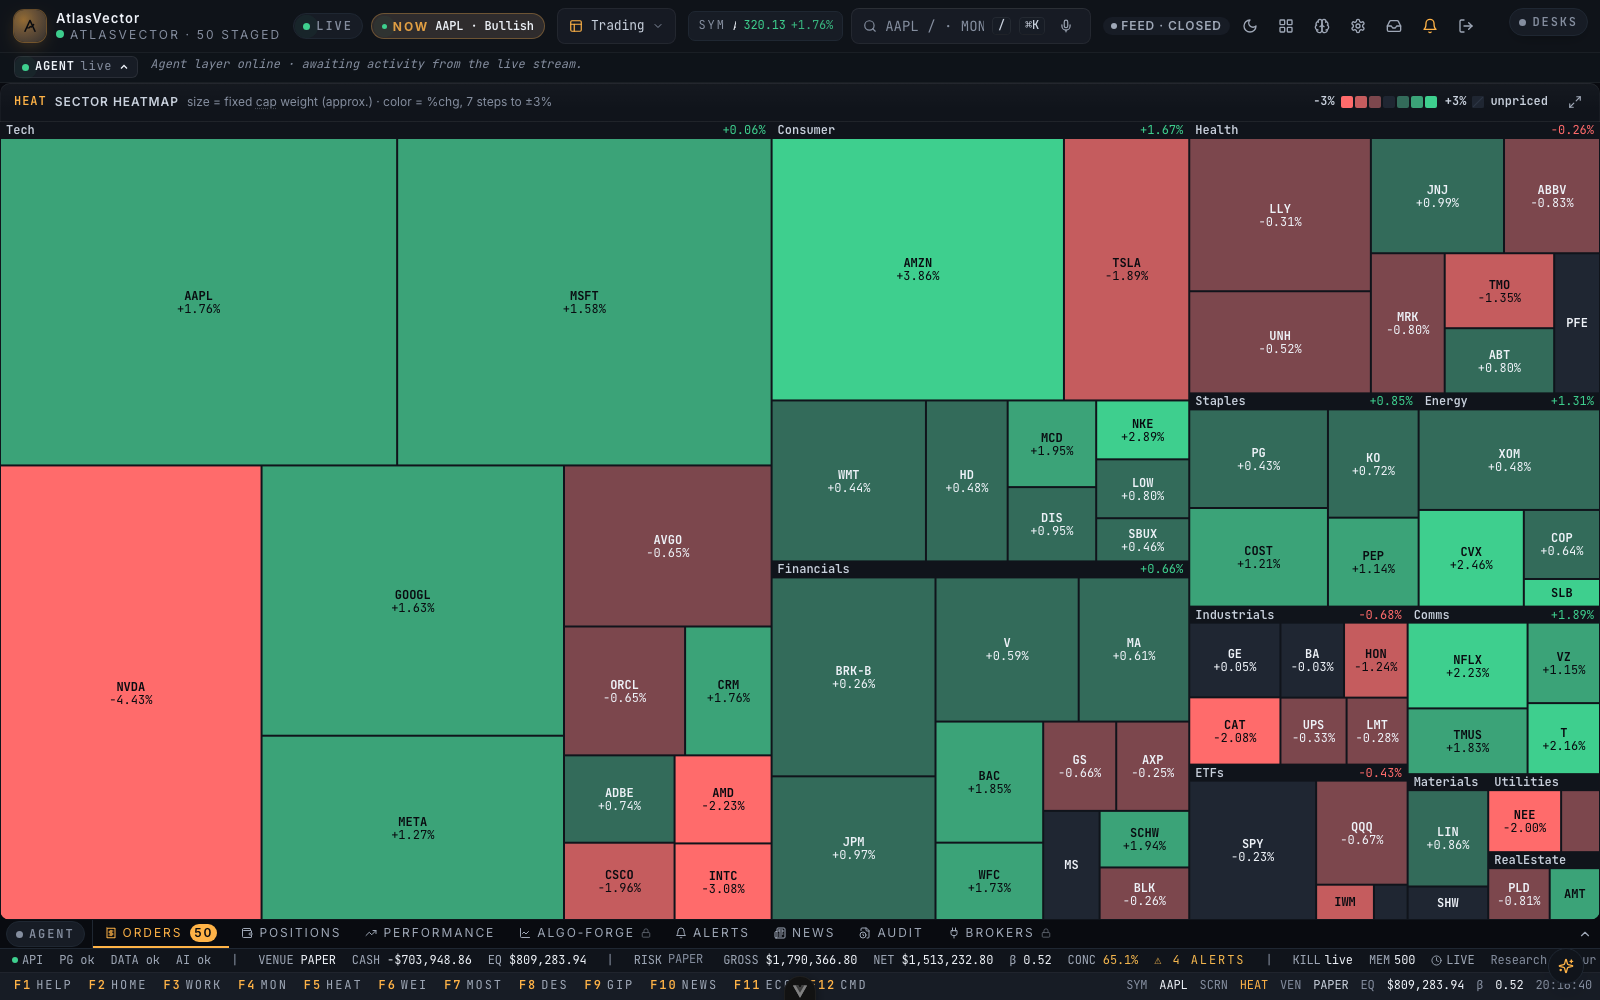Select the NVDA heatmap tile
The image size is (1600, 1000).
tap(131, 692)
